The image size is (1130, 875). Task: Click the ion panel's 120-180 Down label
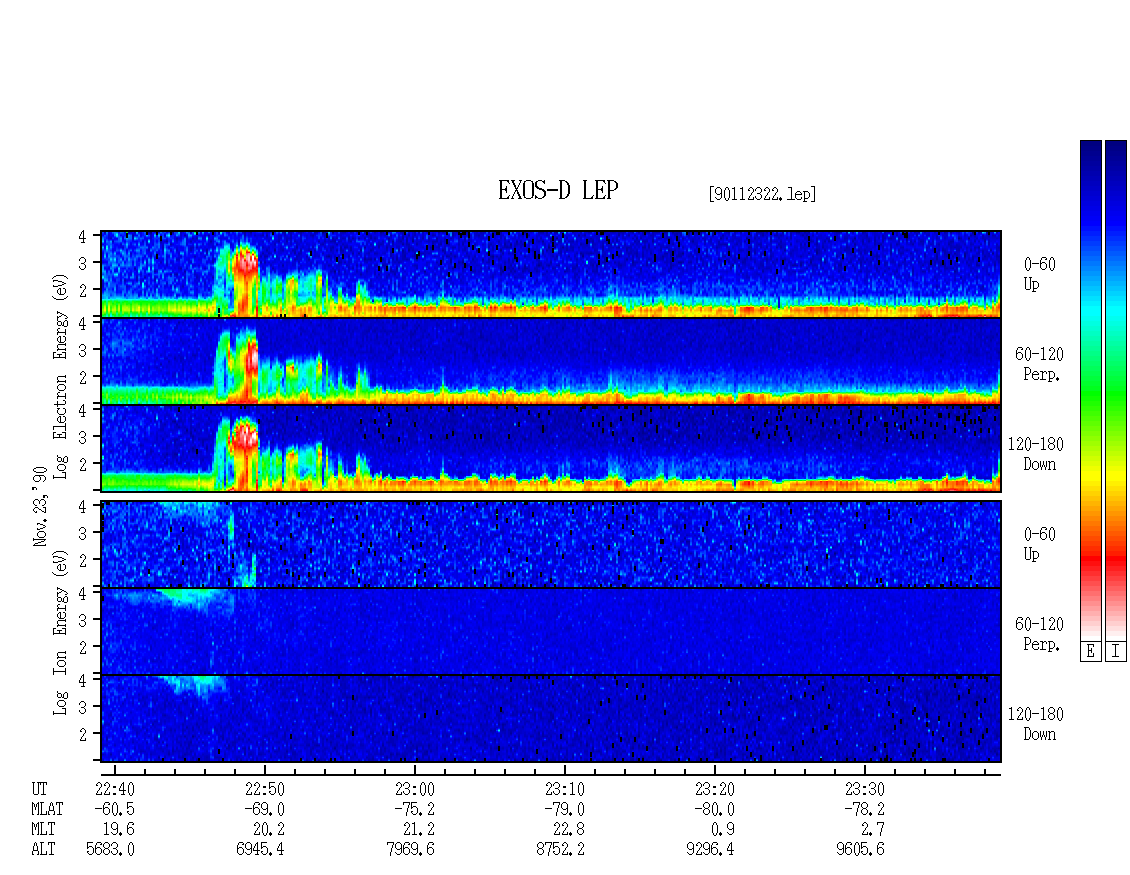1036,724
